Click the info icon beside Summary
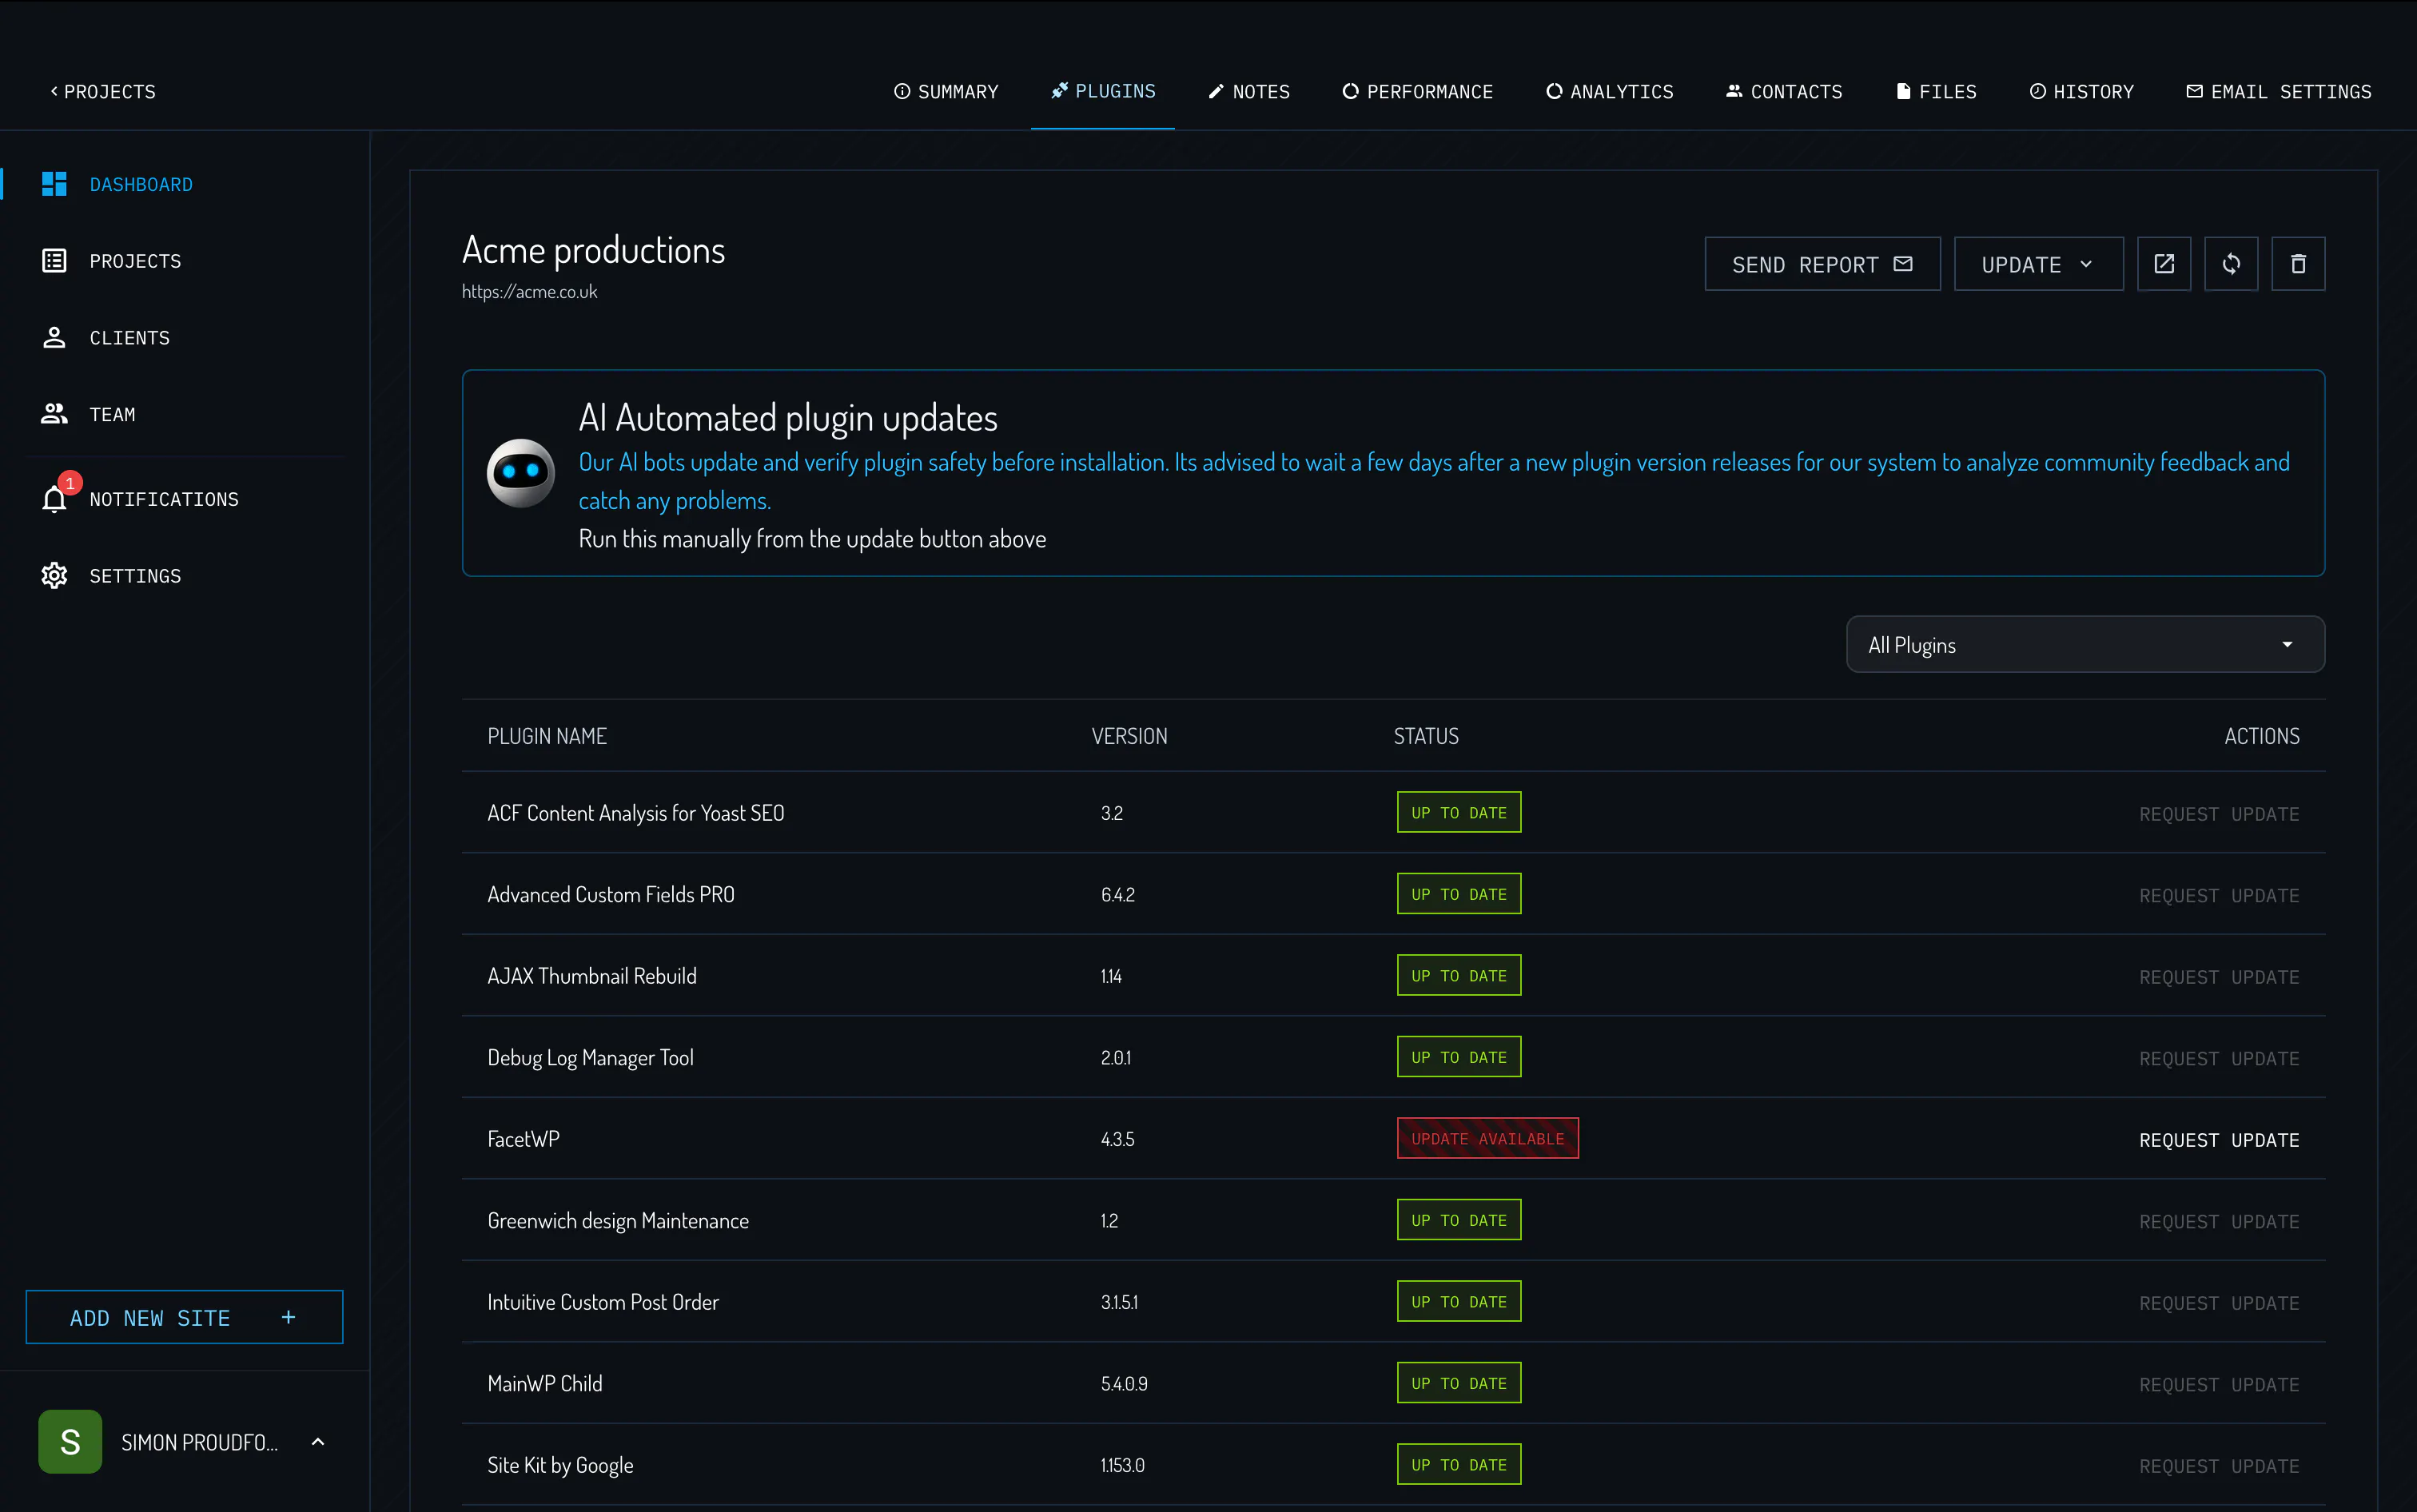Image resolution: width=2417 pixels, height=1512 pixels. (x=902, y=91)
